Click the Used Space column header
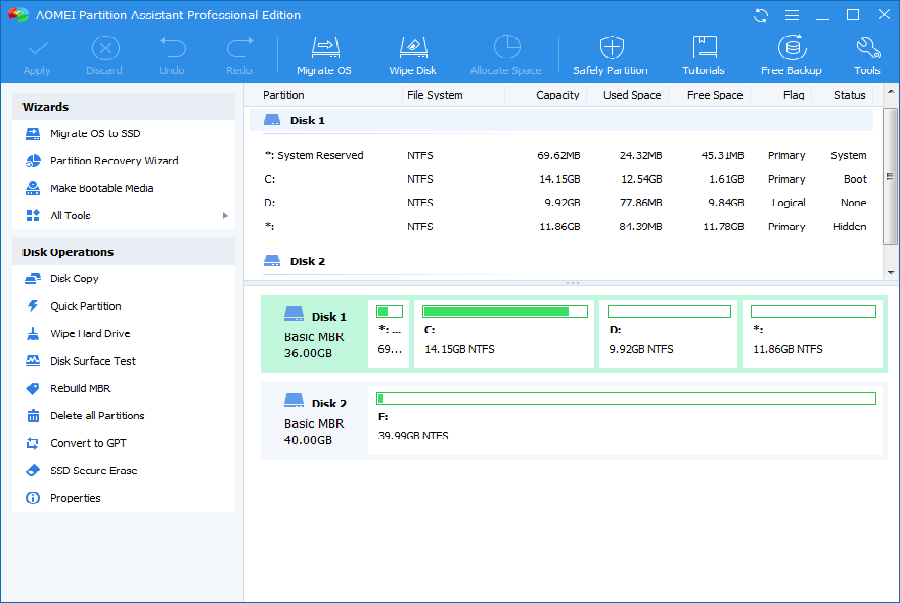 631,95
